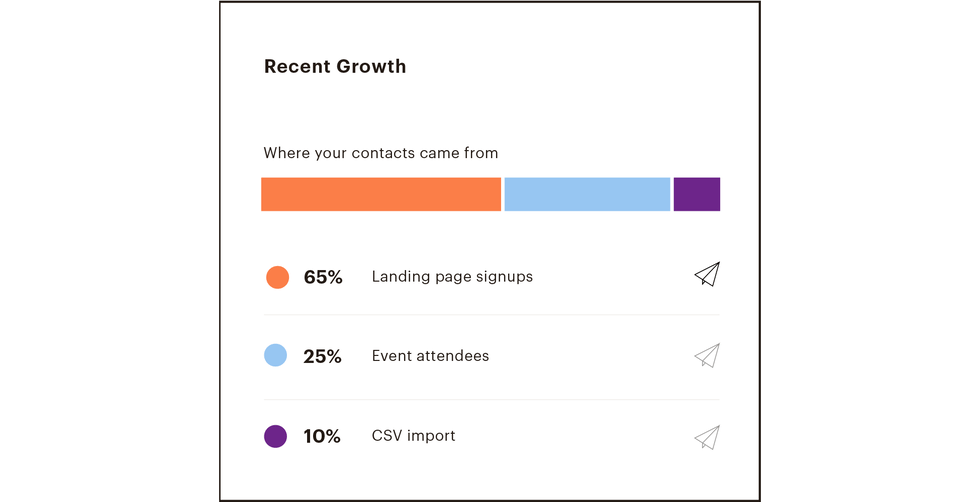Select the Event attendees label
The width and height of the screenshot is (980, 502).
point(430,356)
